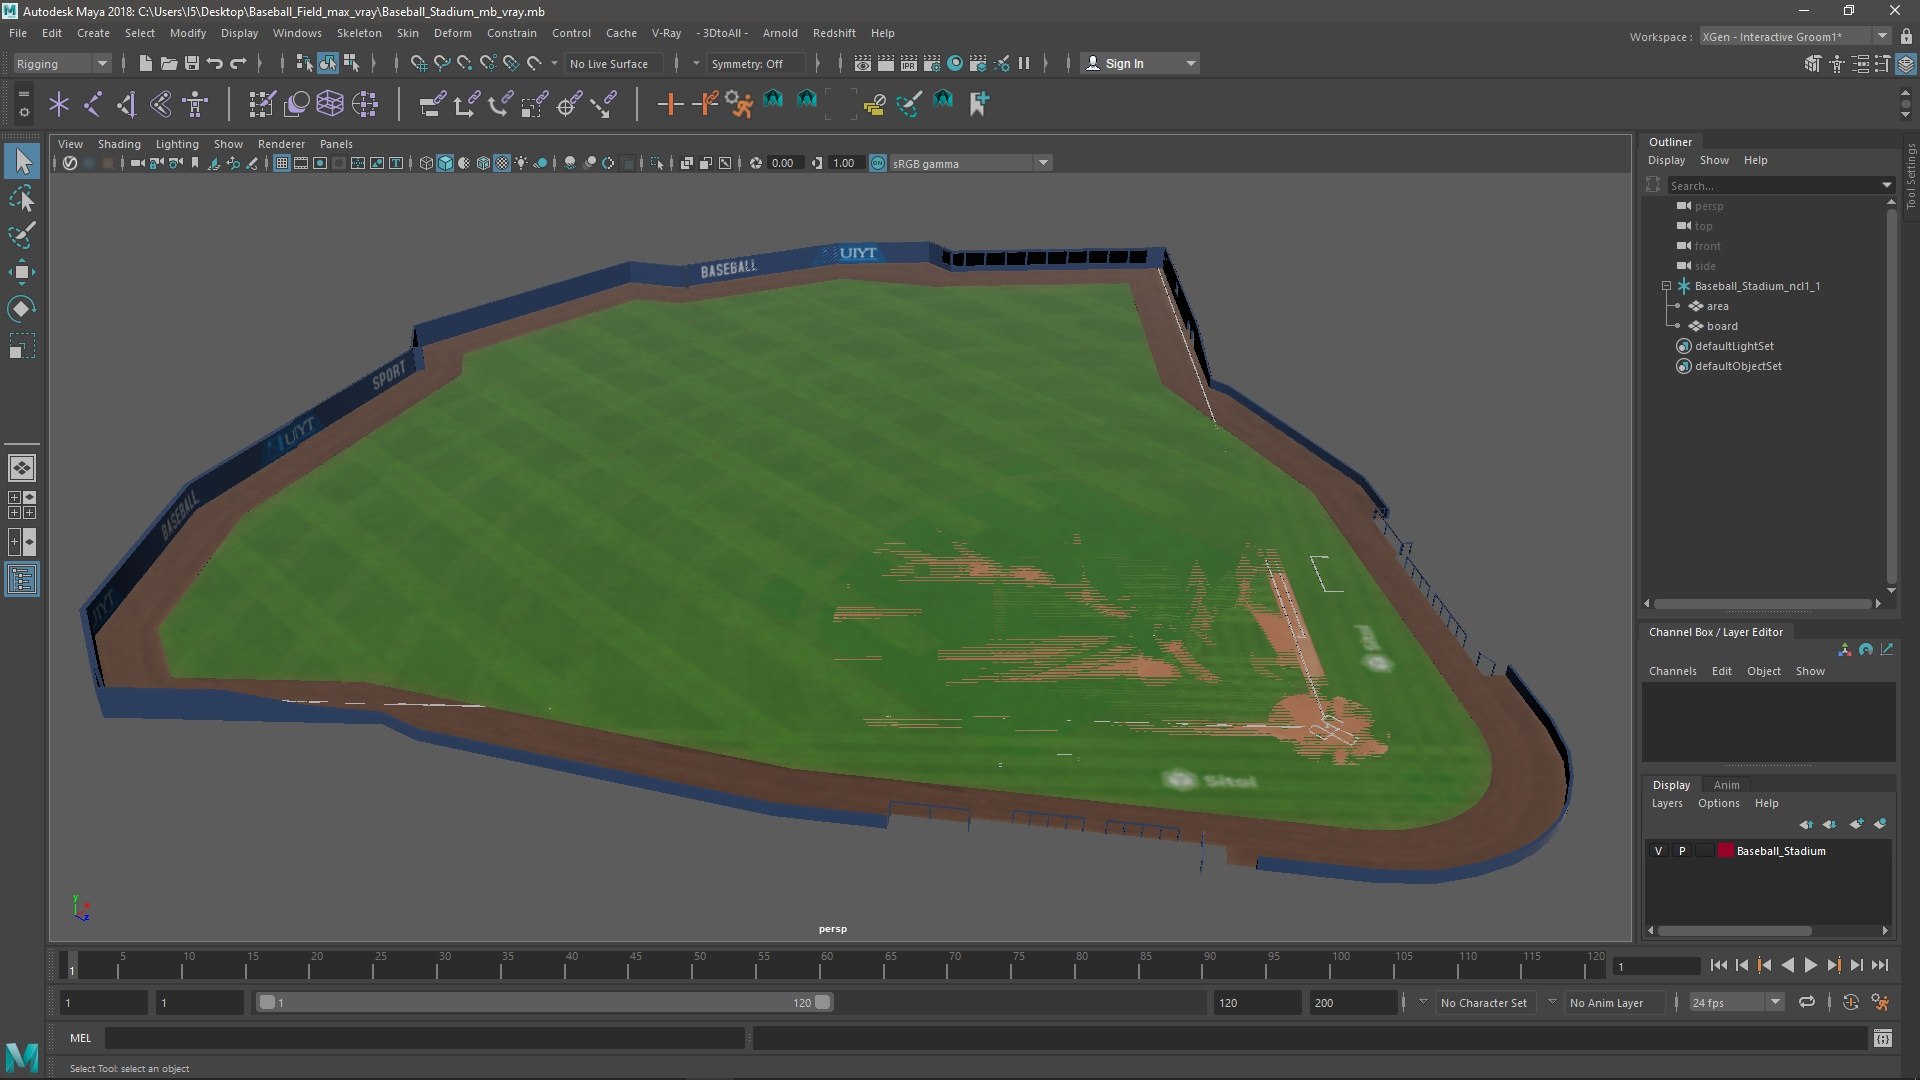Click the Outliner search field
This screenshot has width=1920, height=1080.
click(x=1780, y=185)
